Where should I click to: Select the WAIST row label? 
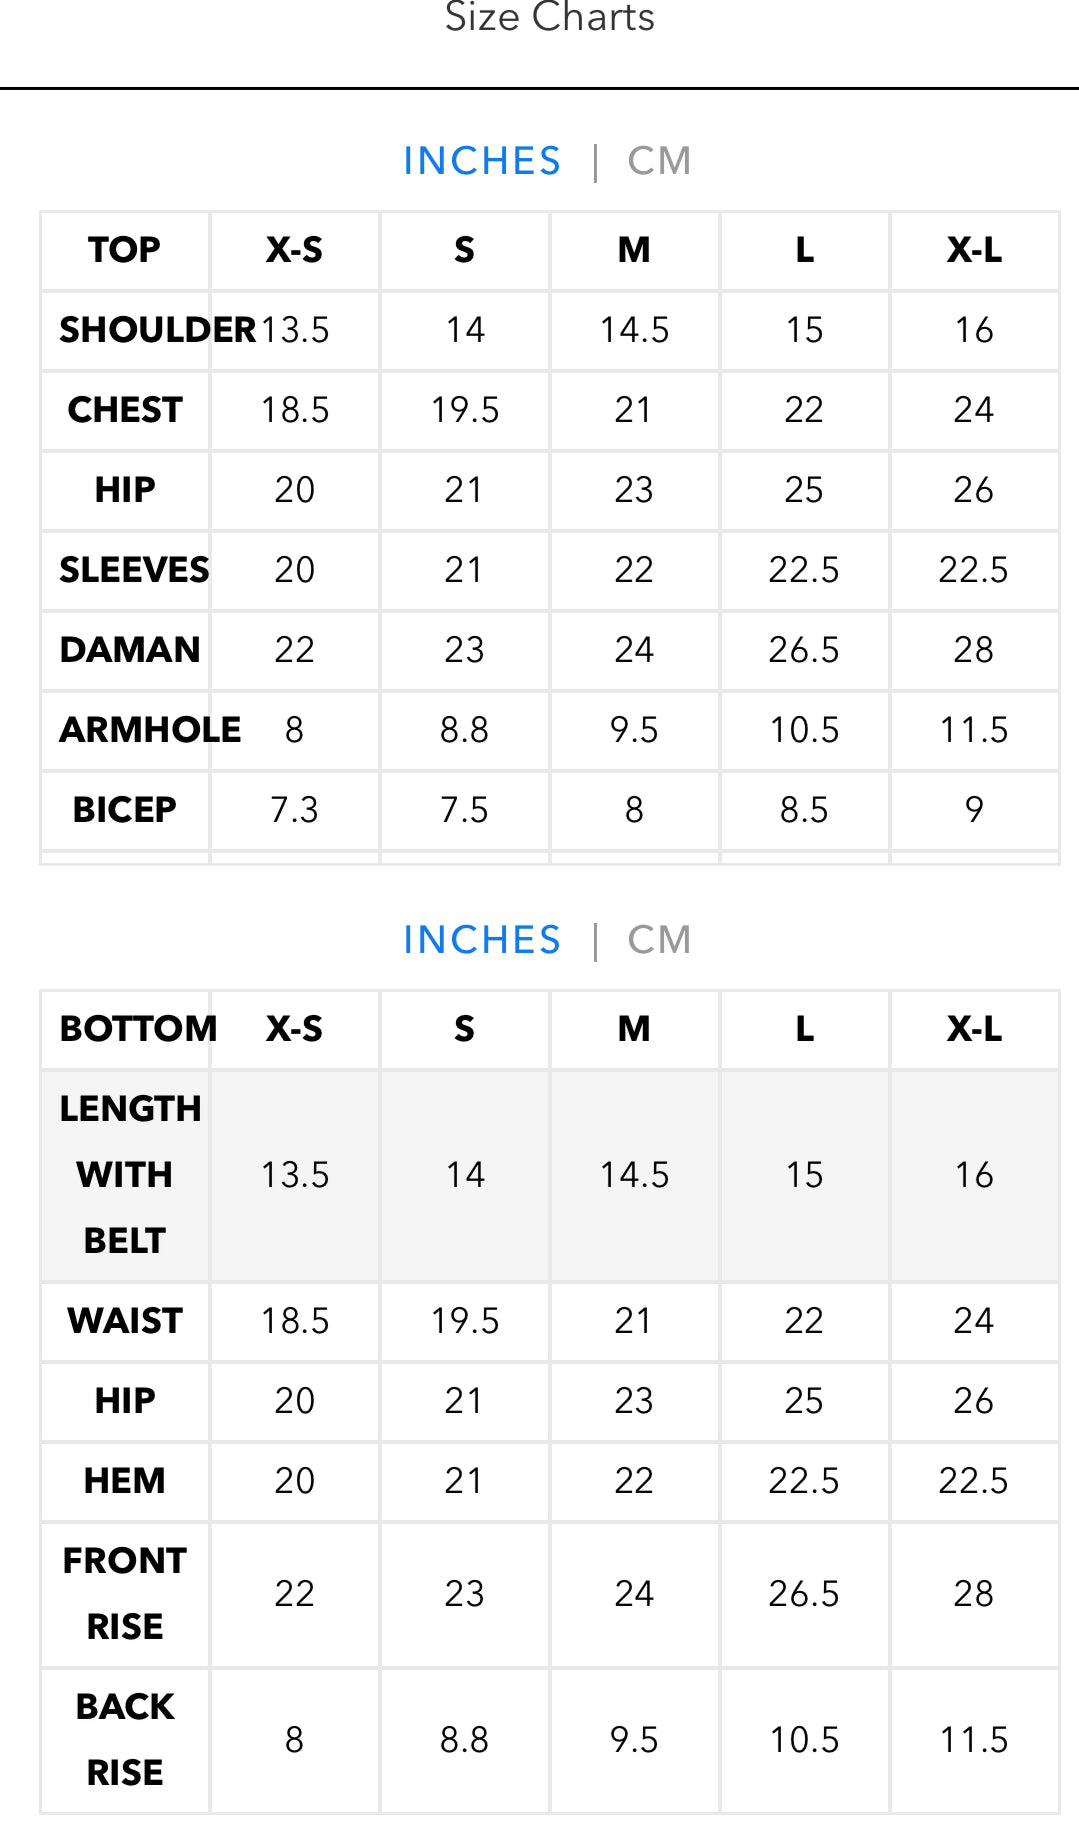(125, 1321)
